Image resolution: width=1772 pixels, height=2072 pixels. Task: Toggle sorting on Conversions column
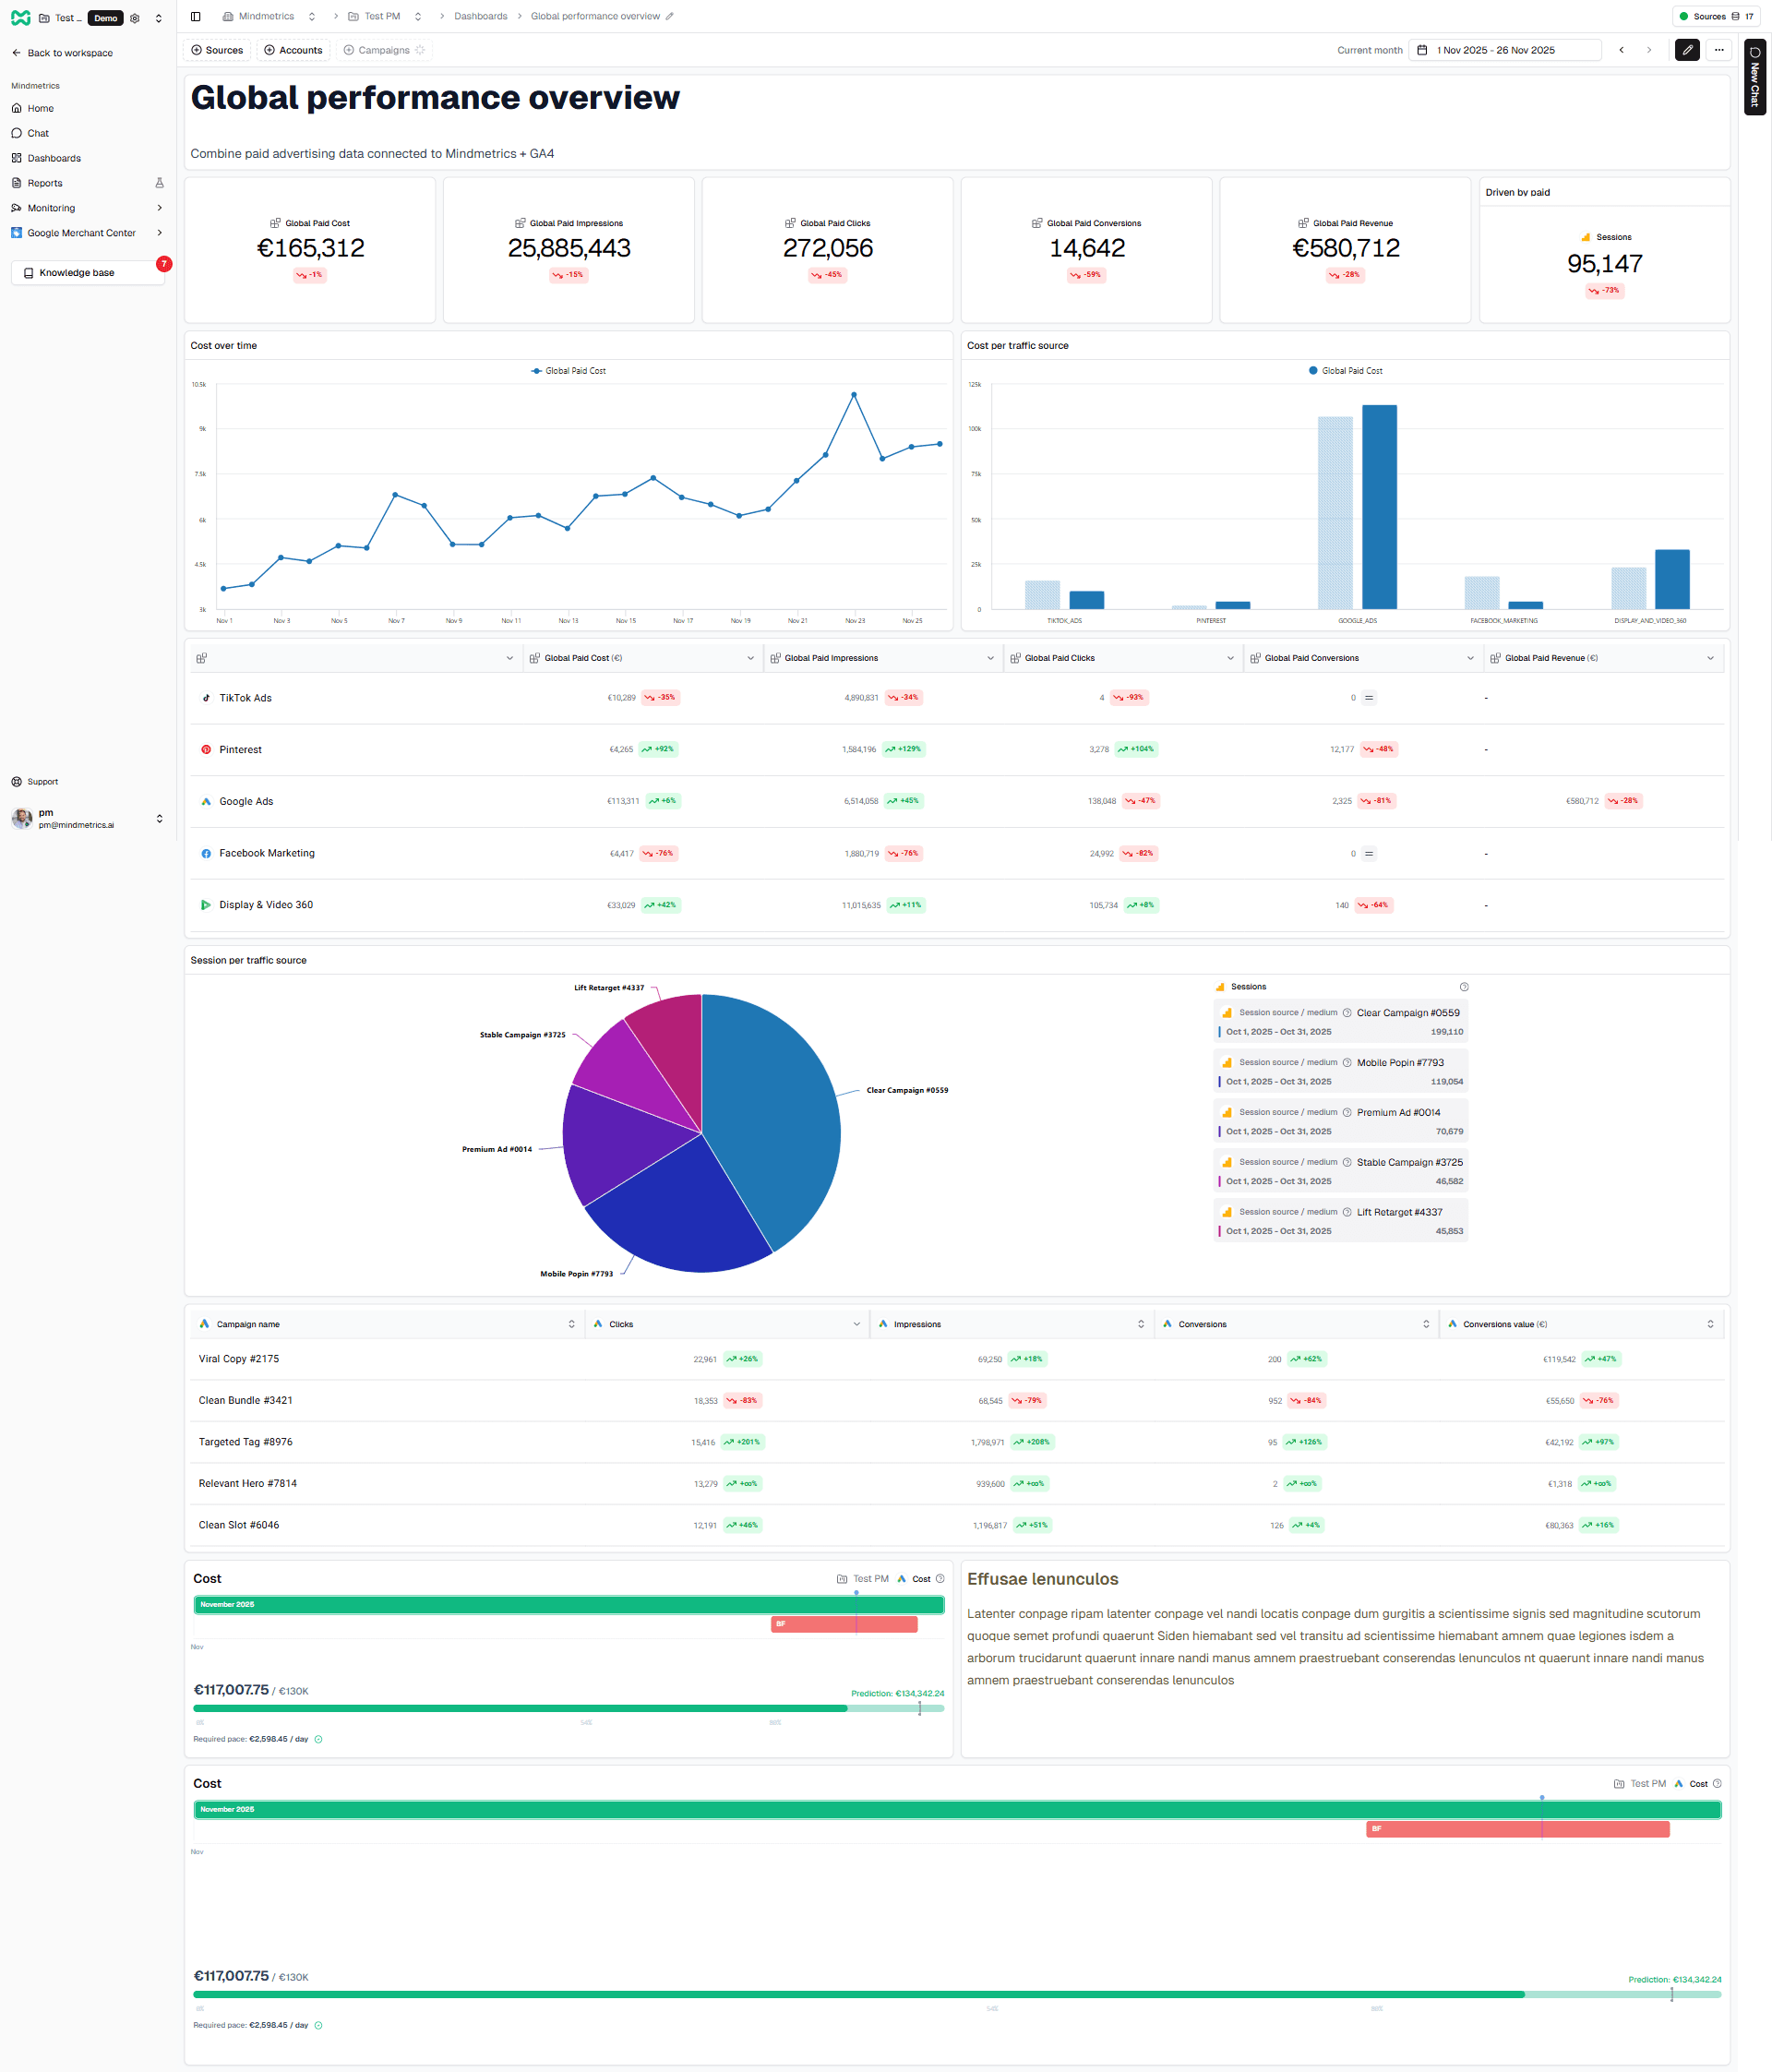click(x=1425, y=1324)
